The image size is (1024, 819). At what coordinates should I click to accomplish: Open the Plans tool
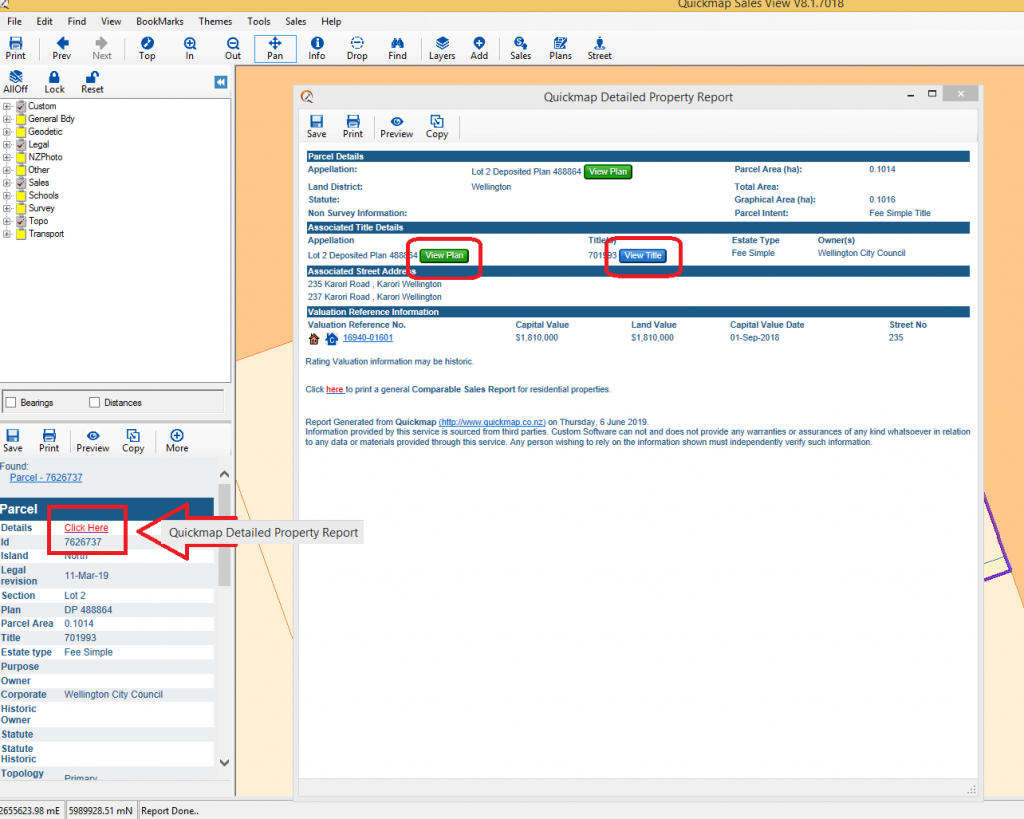(x=560, y=47)
